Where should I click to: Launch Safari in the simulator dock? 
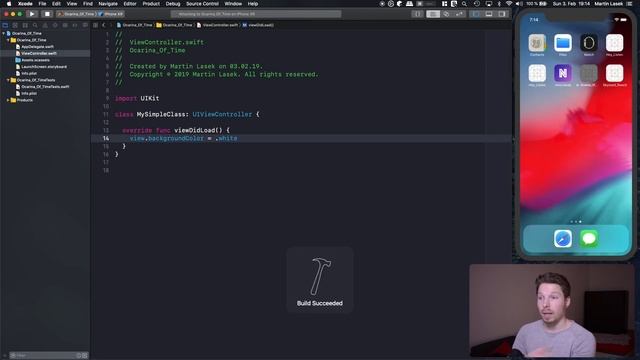[x=563, y=238]
